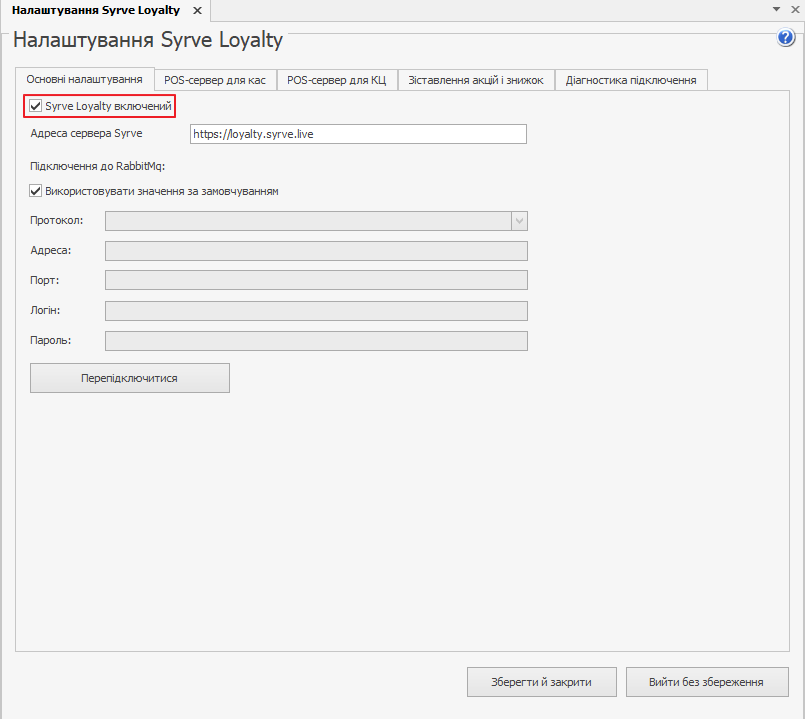Switch to Основні налаштування tab
This screenshot has width=805, height=719.
coord(85,80)
